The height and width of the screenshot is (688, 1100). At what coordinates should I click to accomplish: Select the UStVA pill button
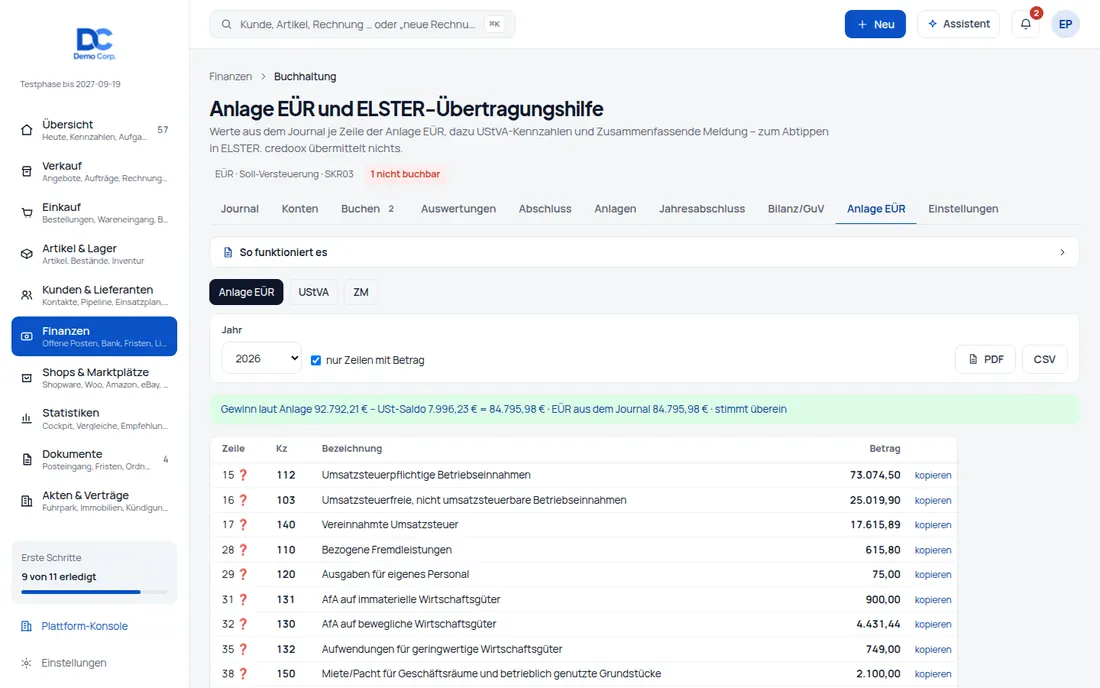tap(314, 292)
